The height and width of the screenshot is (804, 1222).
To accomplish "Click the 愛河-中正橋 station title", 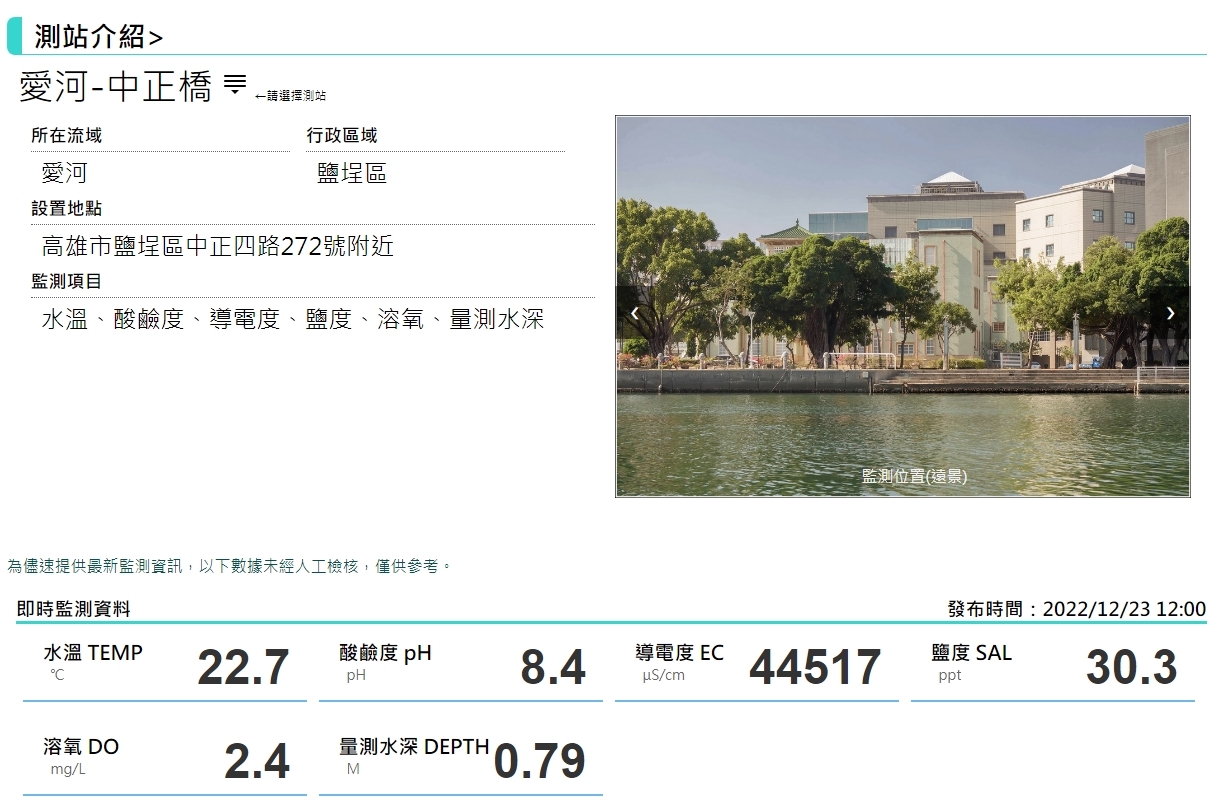I will coord(115,88).
